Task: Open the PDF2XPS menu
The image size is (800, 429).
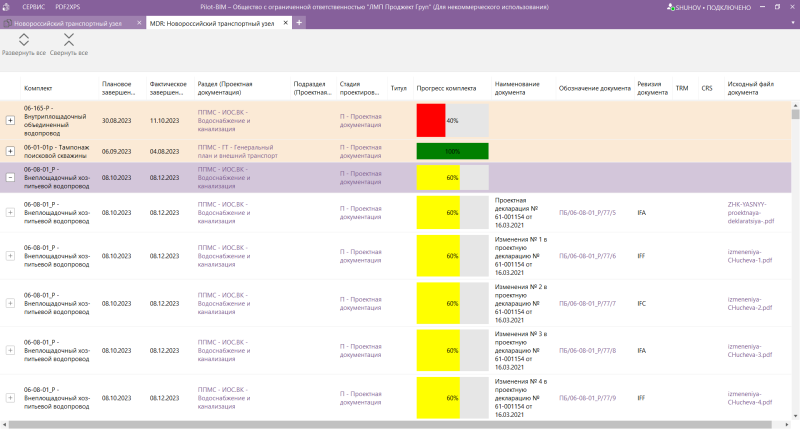Action: tap(68, 6)
